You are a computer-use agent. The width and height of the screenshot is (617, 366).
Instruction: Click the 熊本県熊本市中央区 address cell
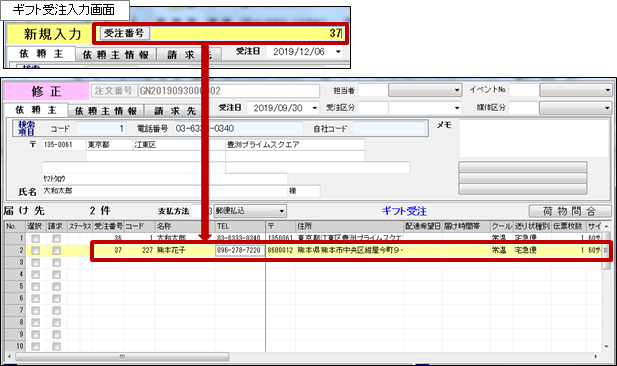tap(349, 250)
